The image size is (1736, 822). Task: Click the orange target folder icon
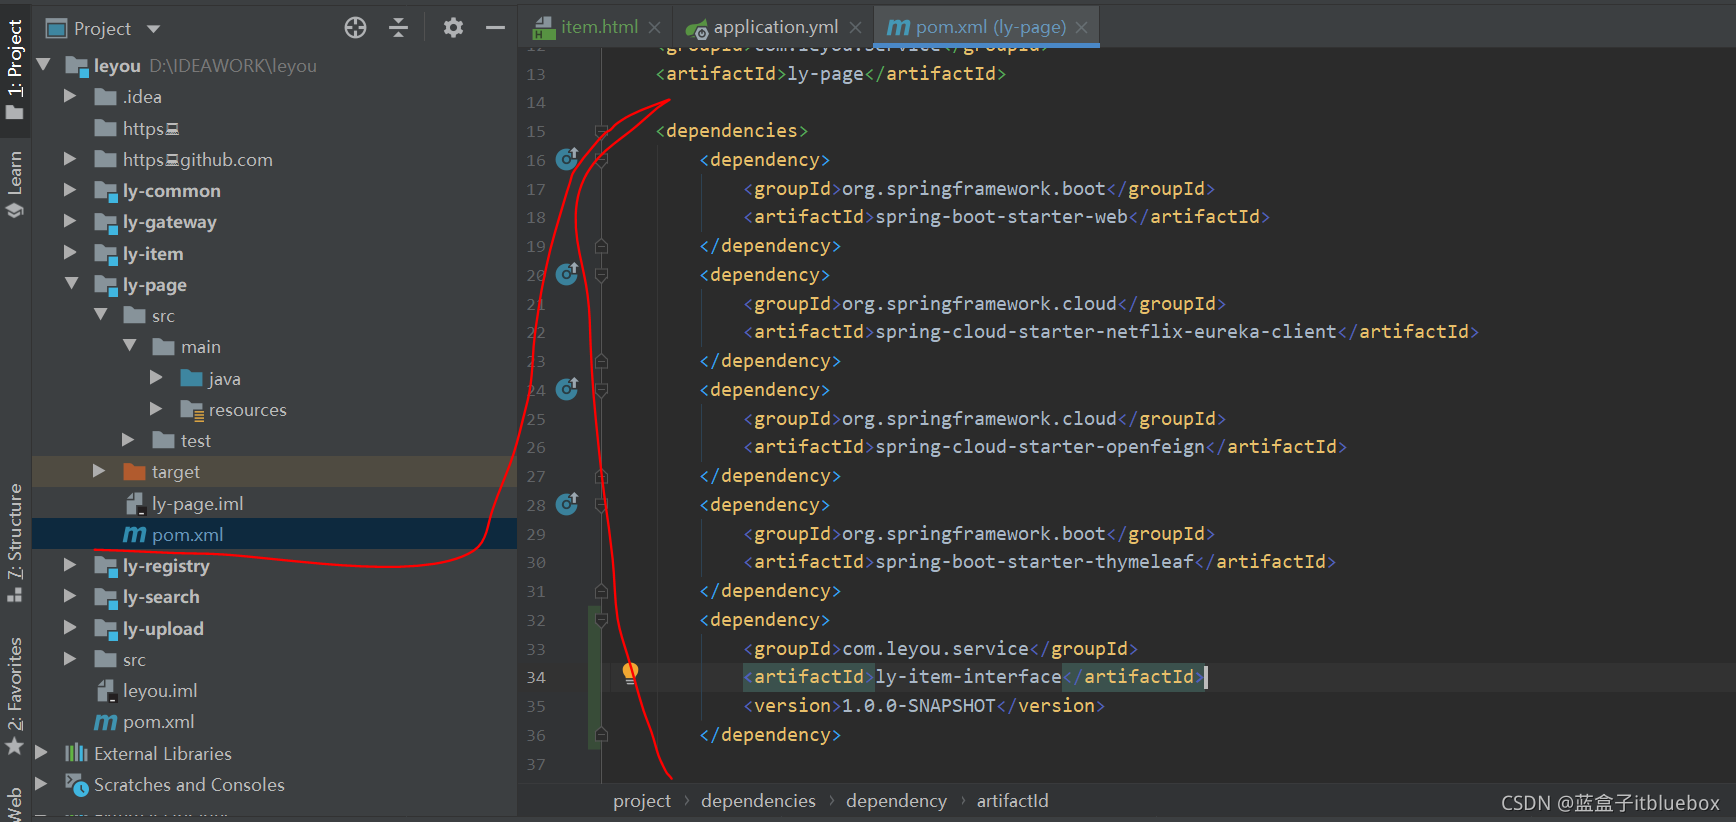click(135, 471)
